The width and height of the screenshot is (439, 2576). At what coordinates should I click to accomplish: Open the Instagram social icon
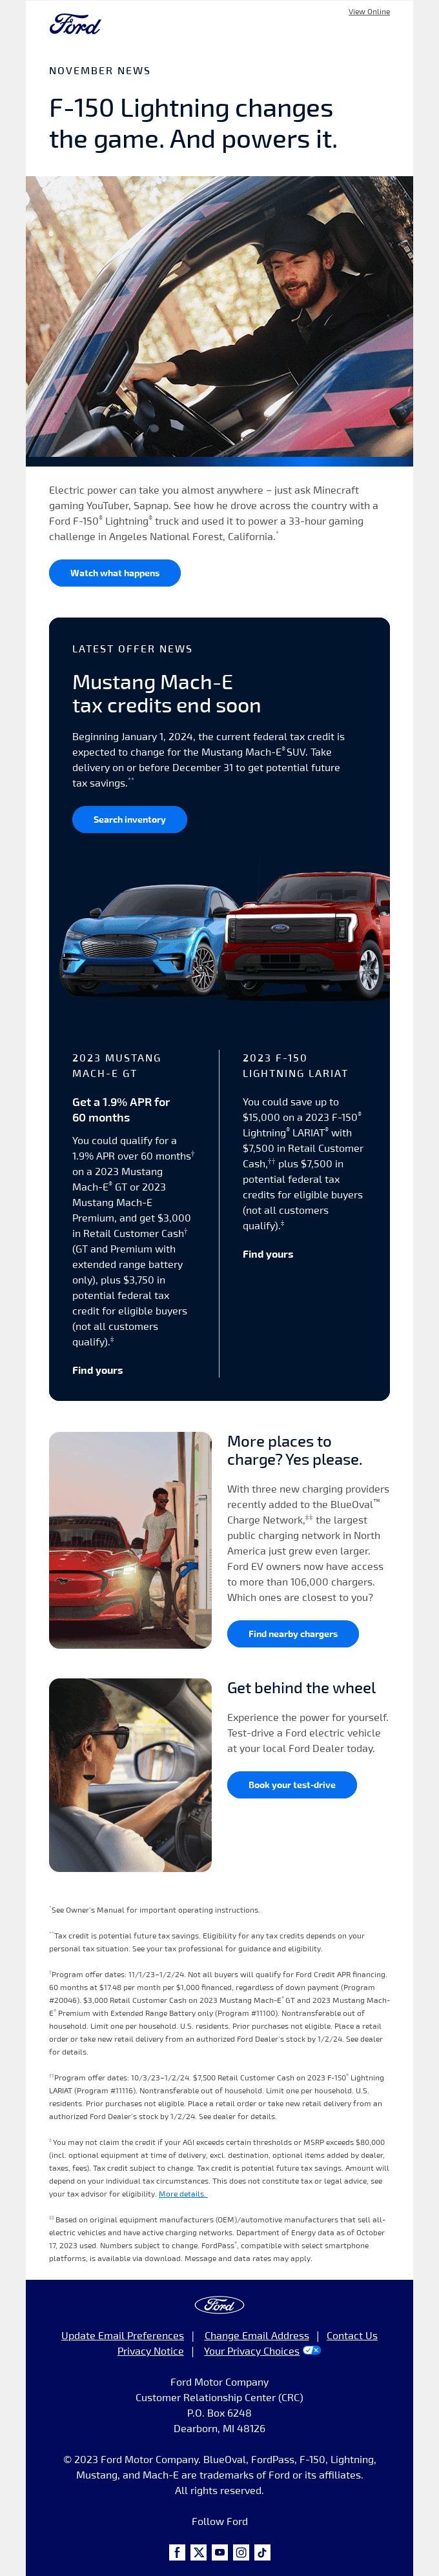pos(241,2552)
